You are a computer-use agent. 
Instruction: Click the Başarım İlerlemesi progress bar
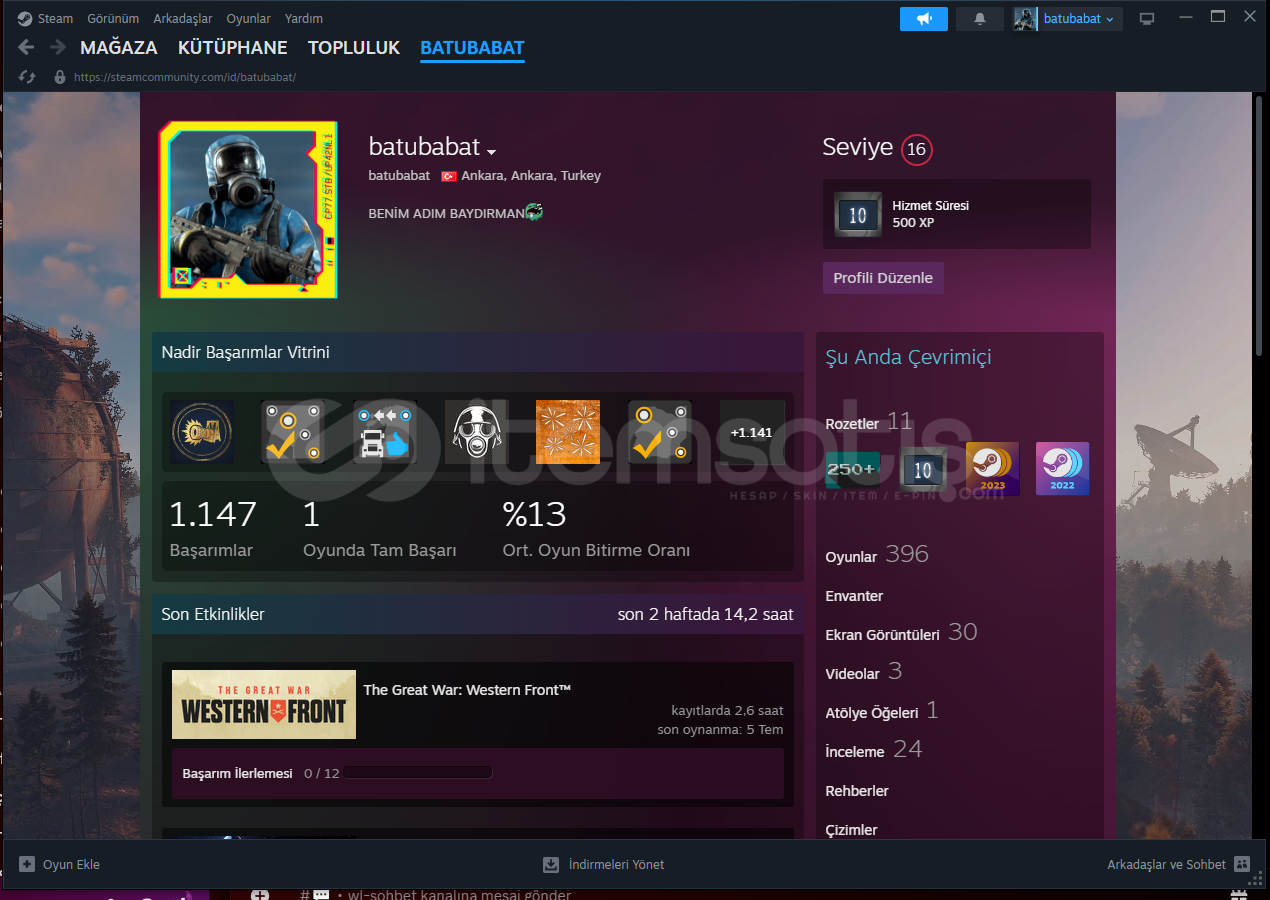pos(418,773)
